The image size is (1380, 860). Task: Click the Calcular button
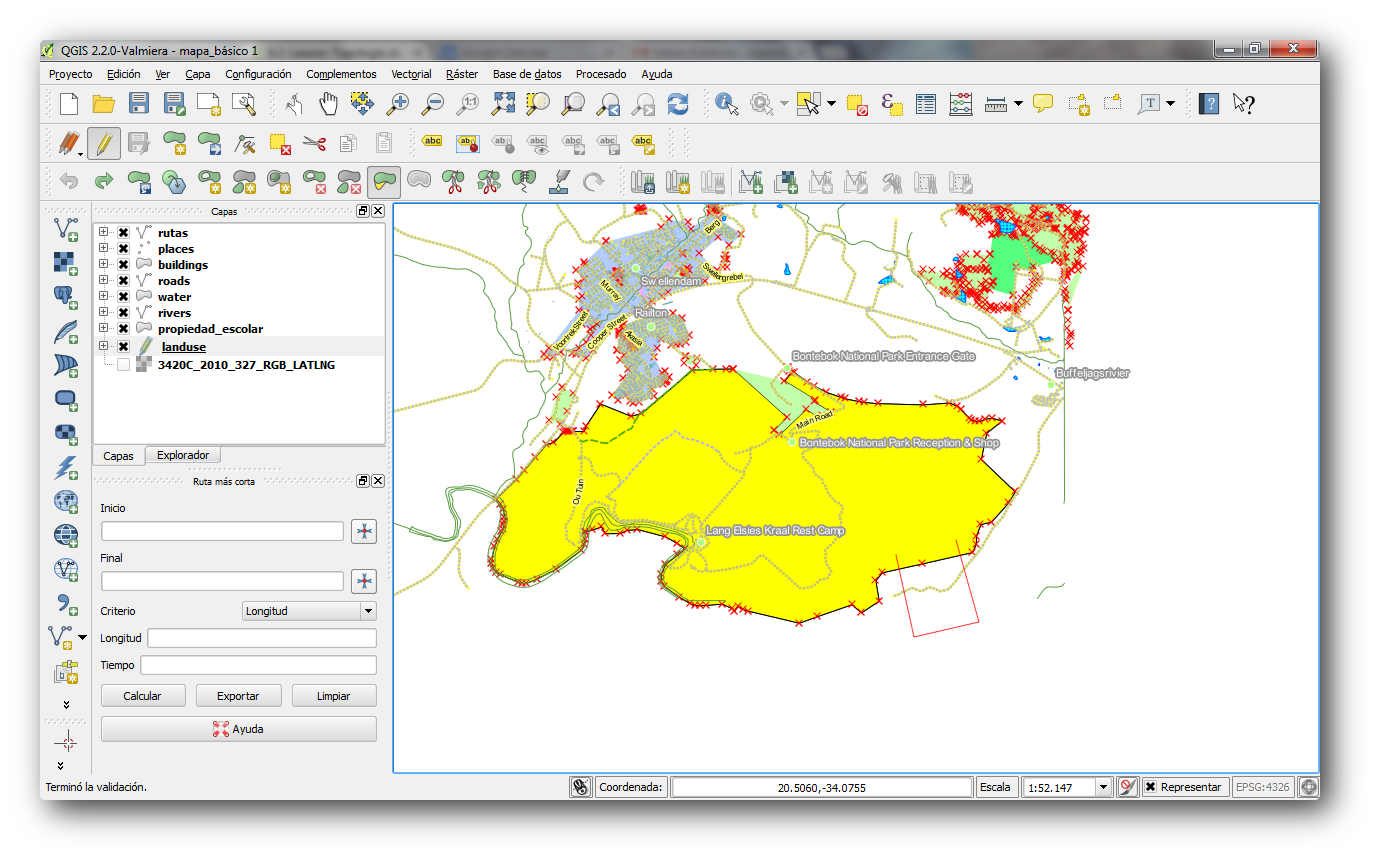(x=142, y=696)
